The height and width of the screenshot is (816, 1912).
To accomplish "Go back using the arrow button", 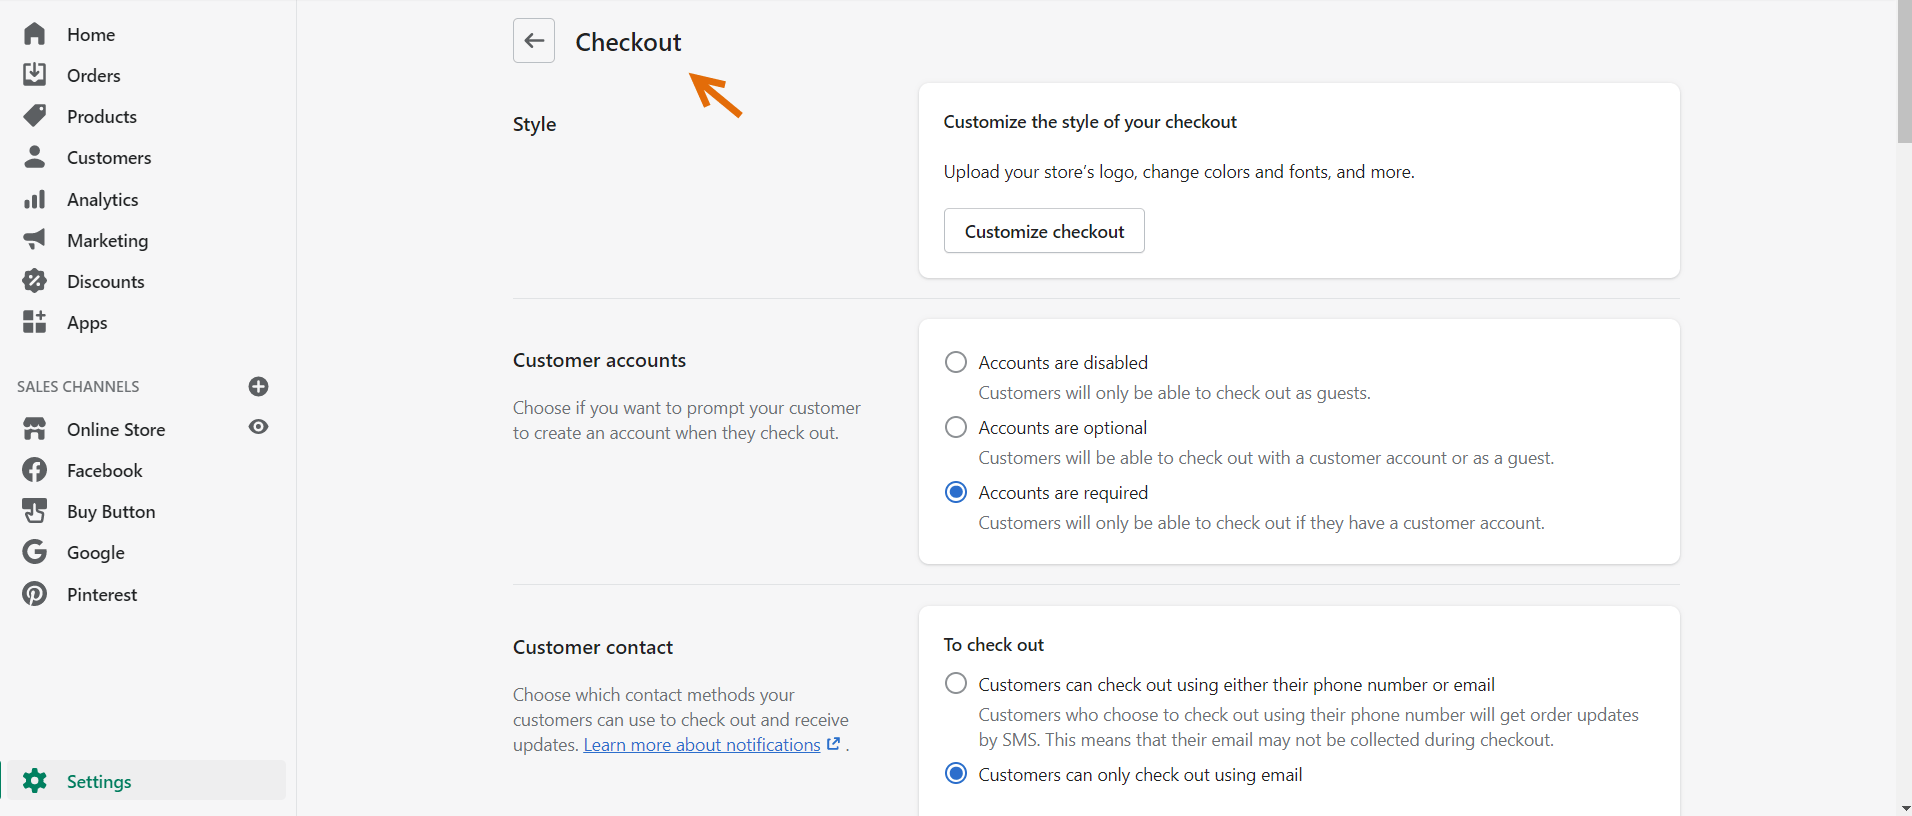I will pyautogui.click(x=534, y=41).
